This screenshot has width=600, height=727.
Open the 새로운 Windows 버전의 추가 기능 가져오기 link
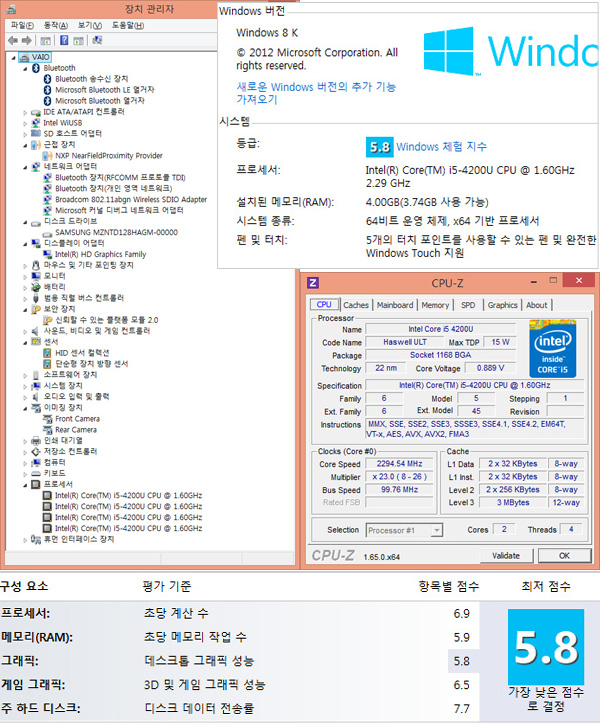316,93
